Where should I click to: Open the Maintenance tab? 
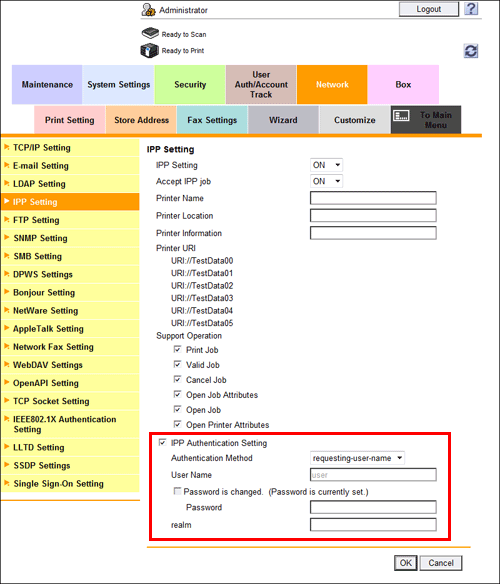pyautogui.click(x=47, y=85)
